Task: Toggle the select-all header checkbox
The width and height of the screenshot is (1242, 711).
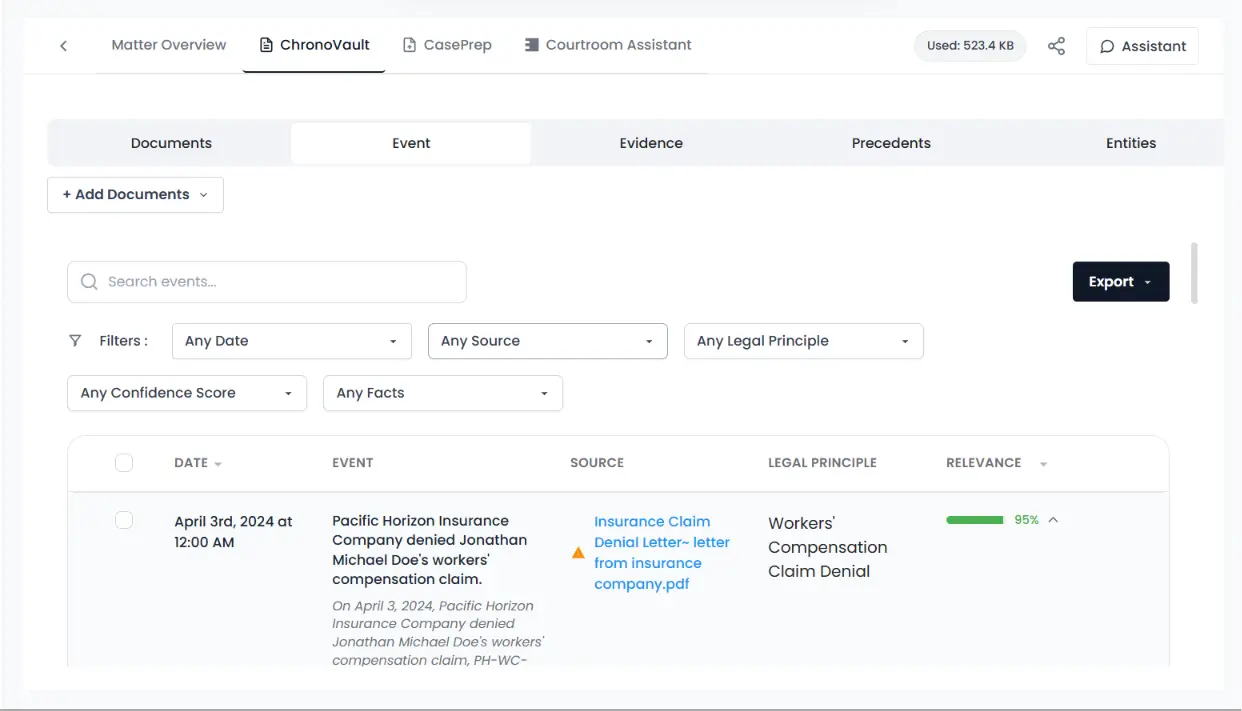Action: coord(124,463)
